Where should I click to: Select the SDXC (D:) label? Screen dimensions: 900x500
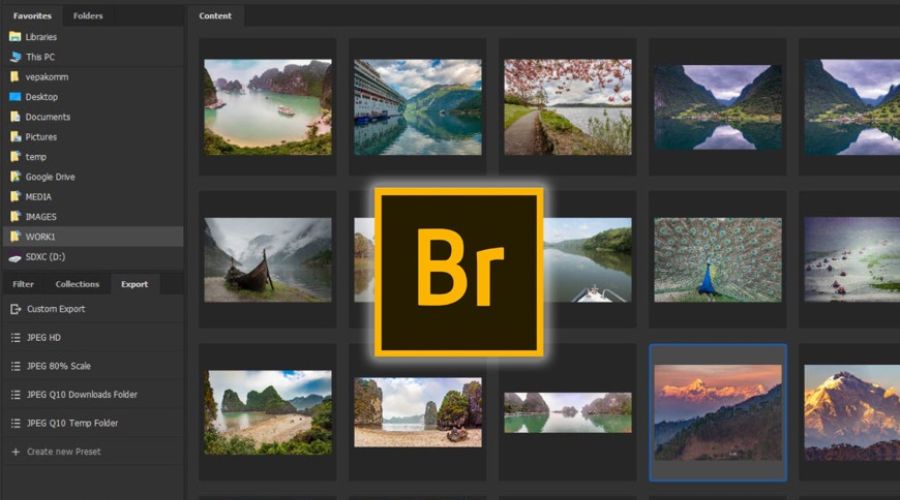(x=45, y=257)
